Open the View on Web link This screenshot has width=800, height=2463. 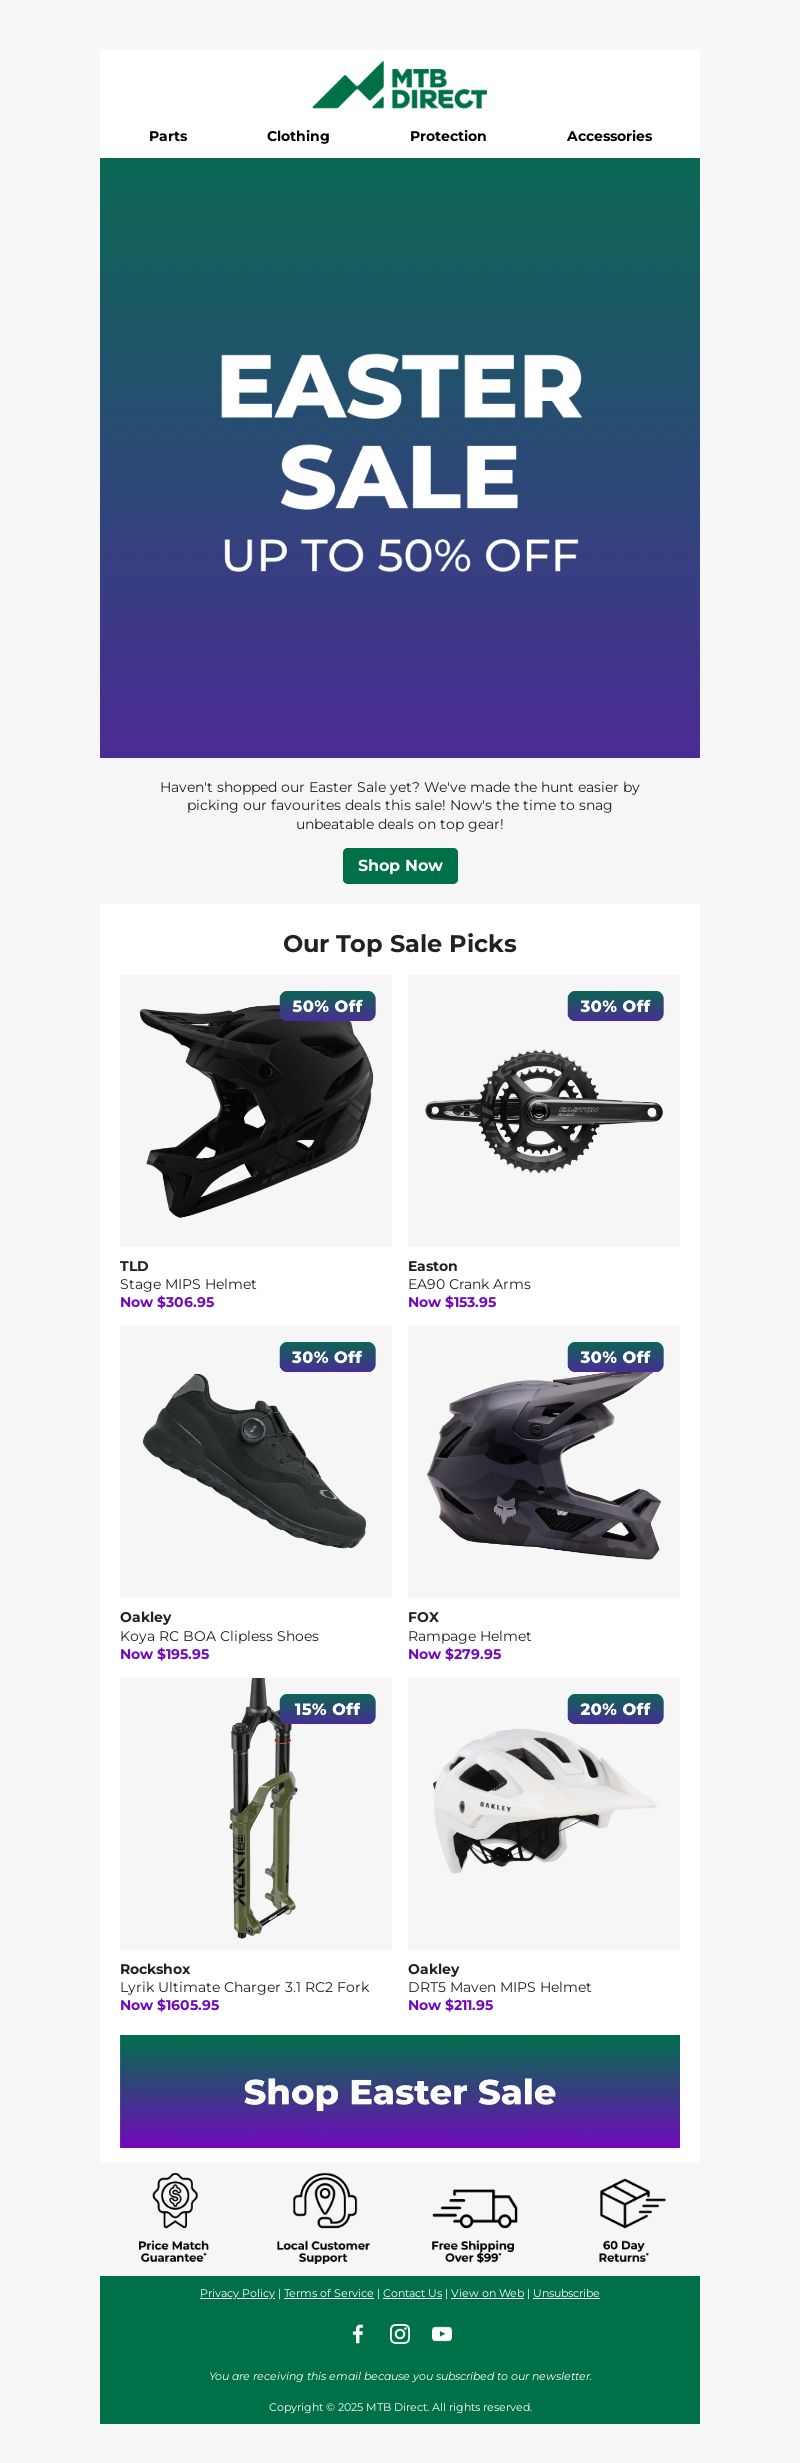coord(487,2293)
